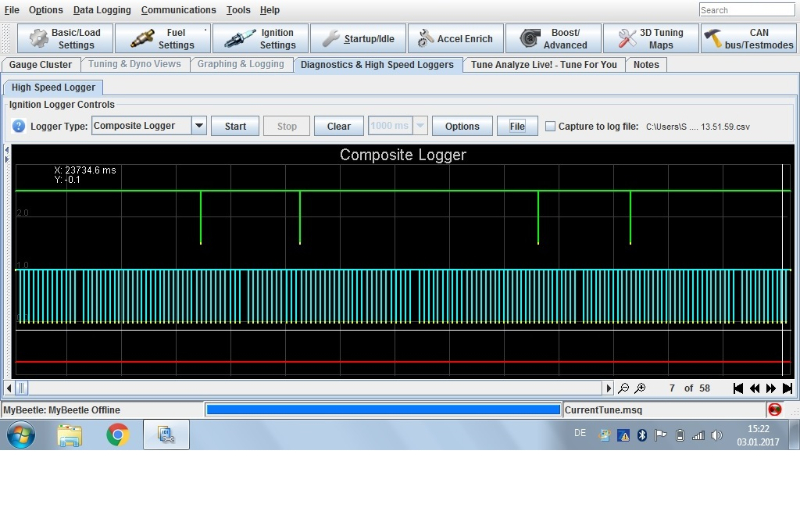The height and width of the screenshot is (515, 800).
Task: Click the red connection status icon
Action: [x=774, y=410]
